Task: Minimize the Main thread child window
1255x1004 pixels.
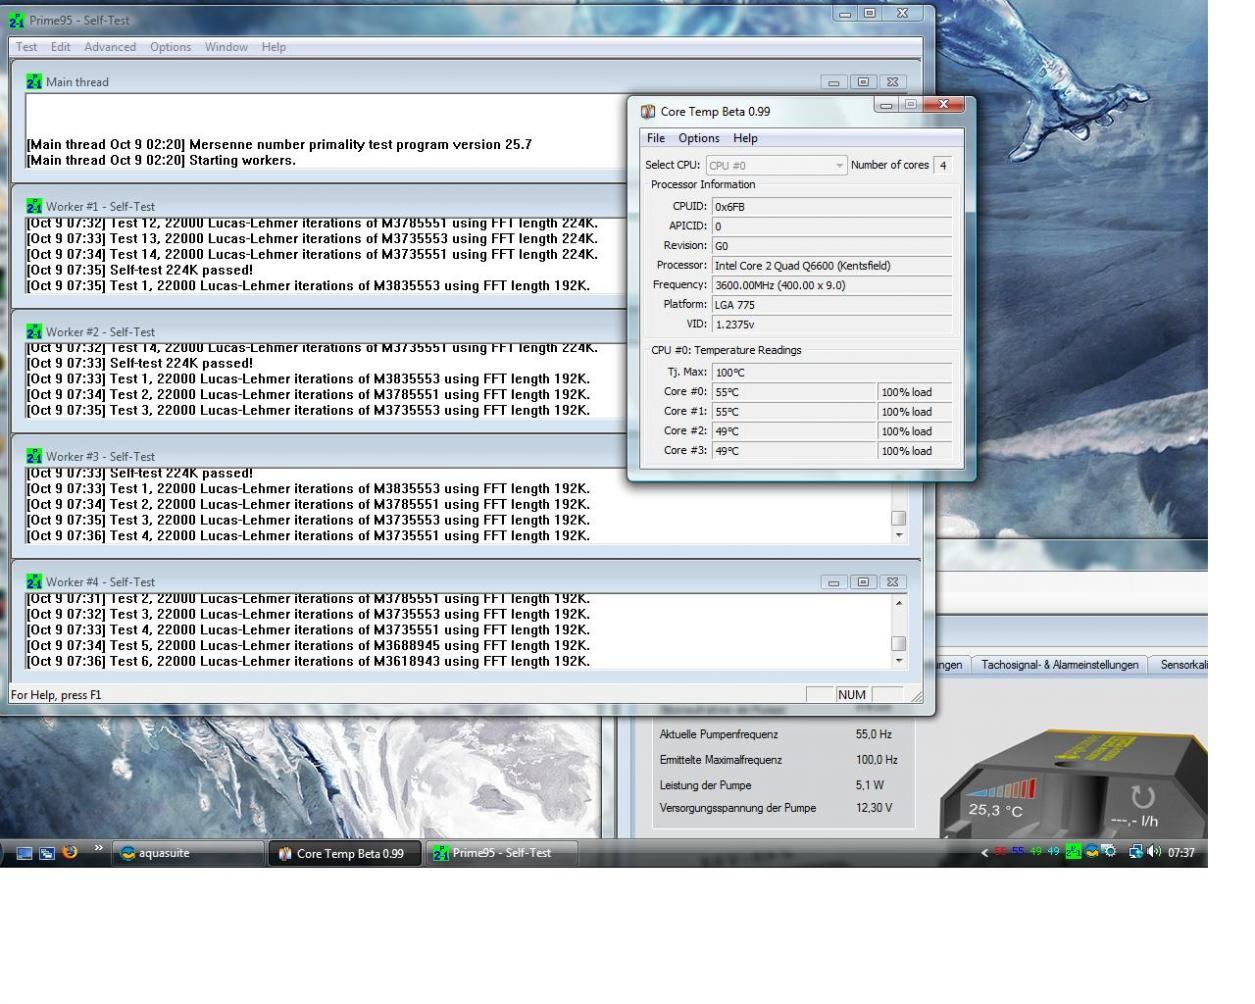Action: point(834,82)
